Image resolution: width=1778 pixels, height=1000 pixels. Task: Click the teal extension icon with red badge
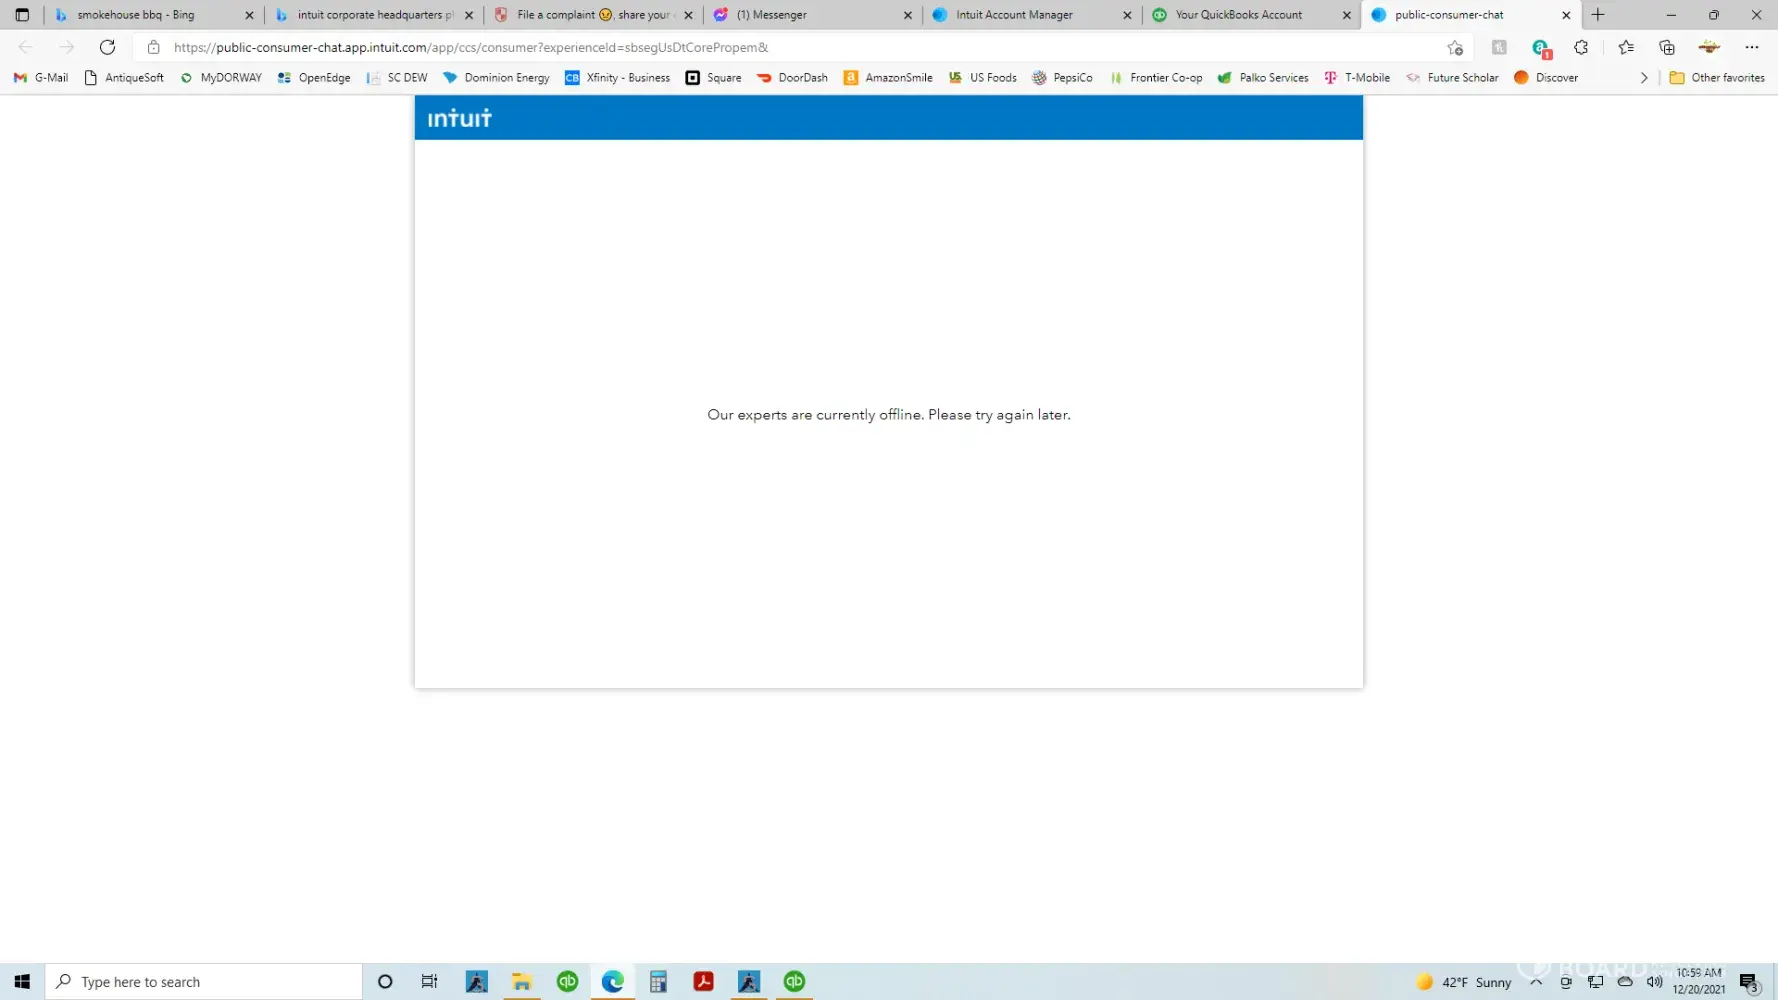tap(1541, 48)
